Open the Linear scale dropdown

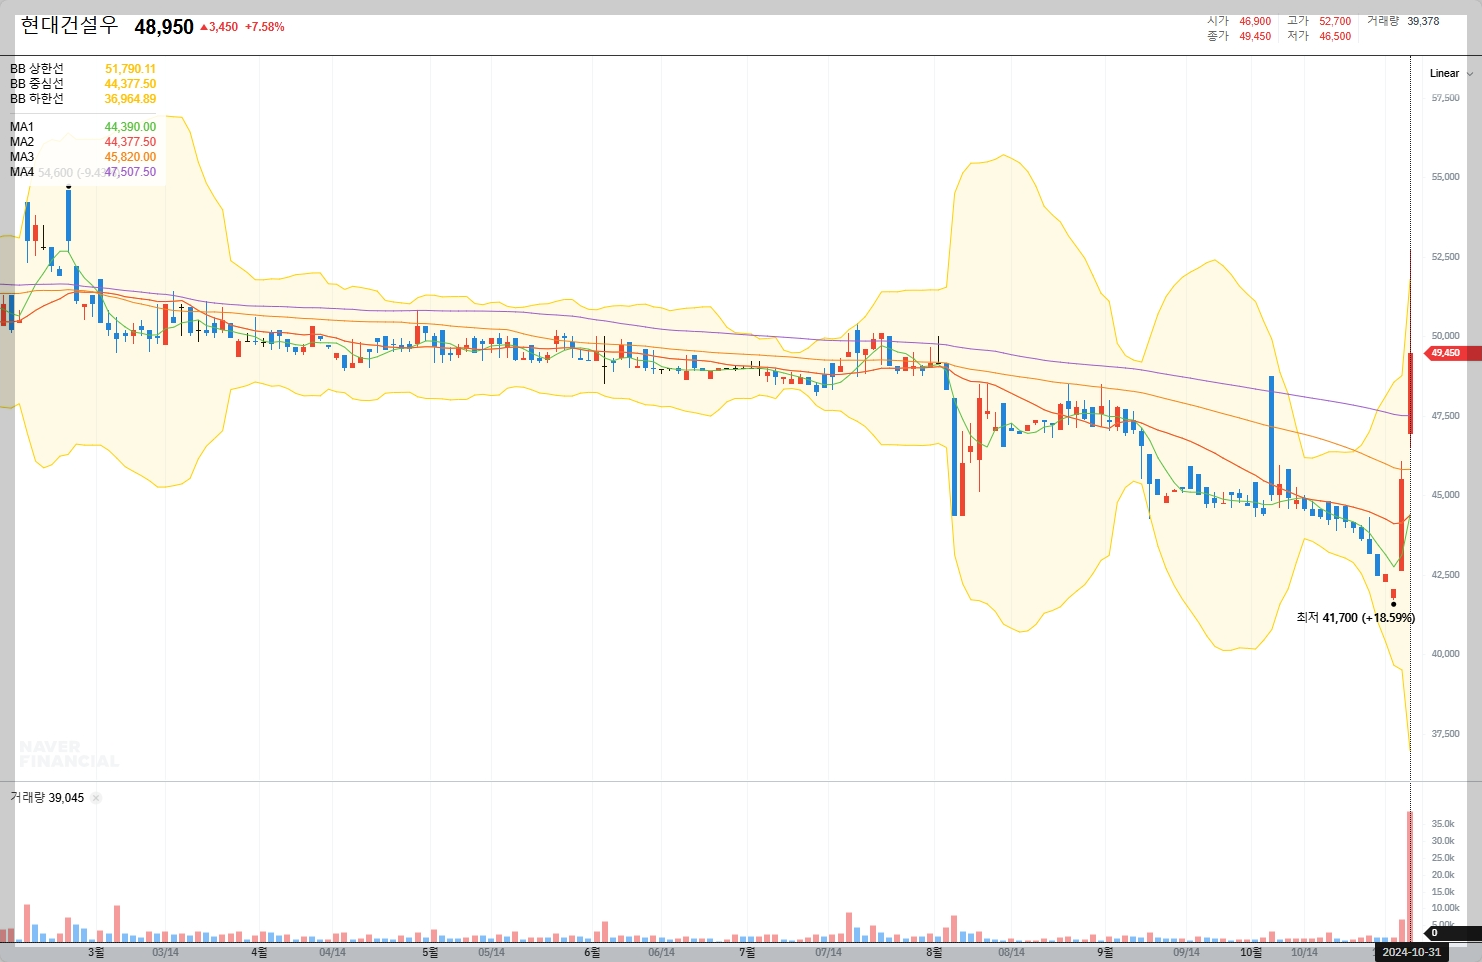click(1451, 73)
